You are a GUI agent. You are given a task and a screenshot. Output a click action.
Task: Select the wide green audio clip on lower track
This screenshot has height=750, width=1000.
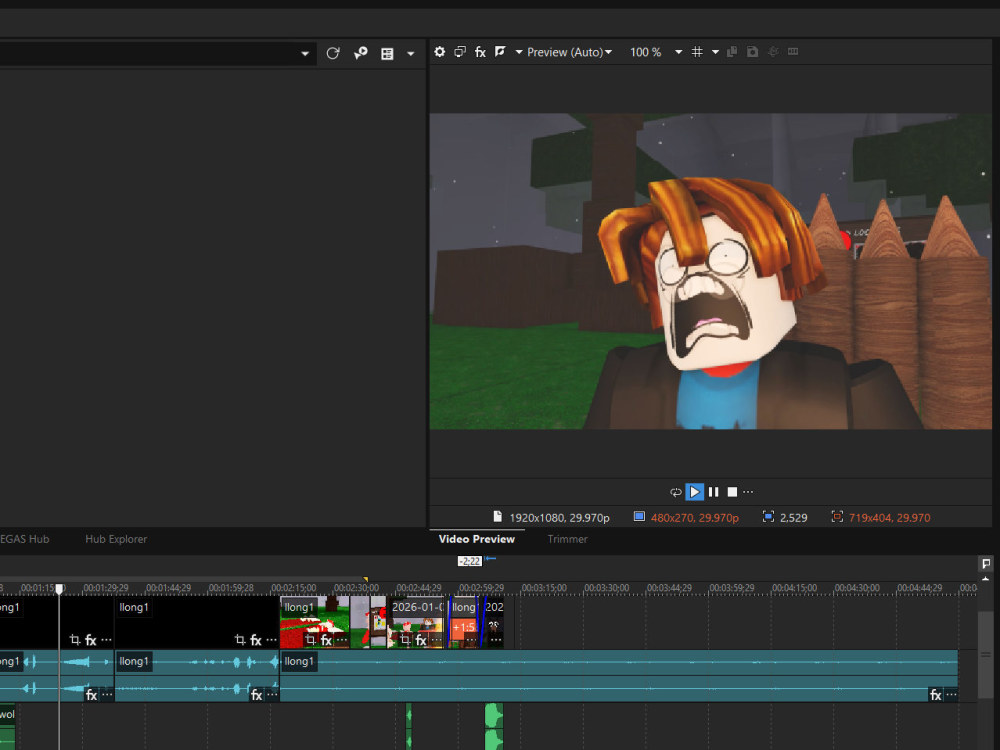(x=494, y=726)
